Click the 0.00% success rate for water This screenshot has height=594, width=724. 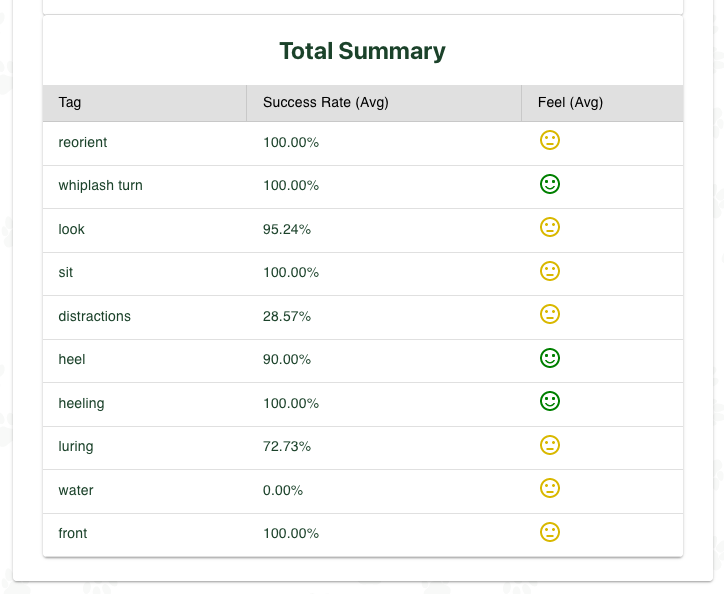[283, 490]
